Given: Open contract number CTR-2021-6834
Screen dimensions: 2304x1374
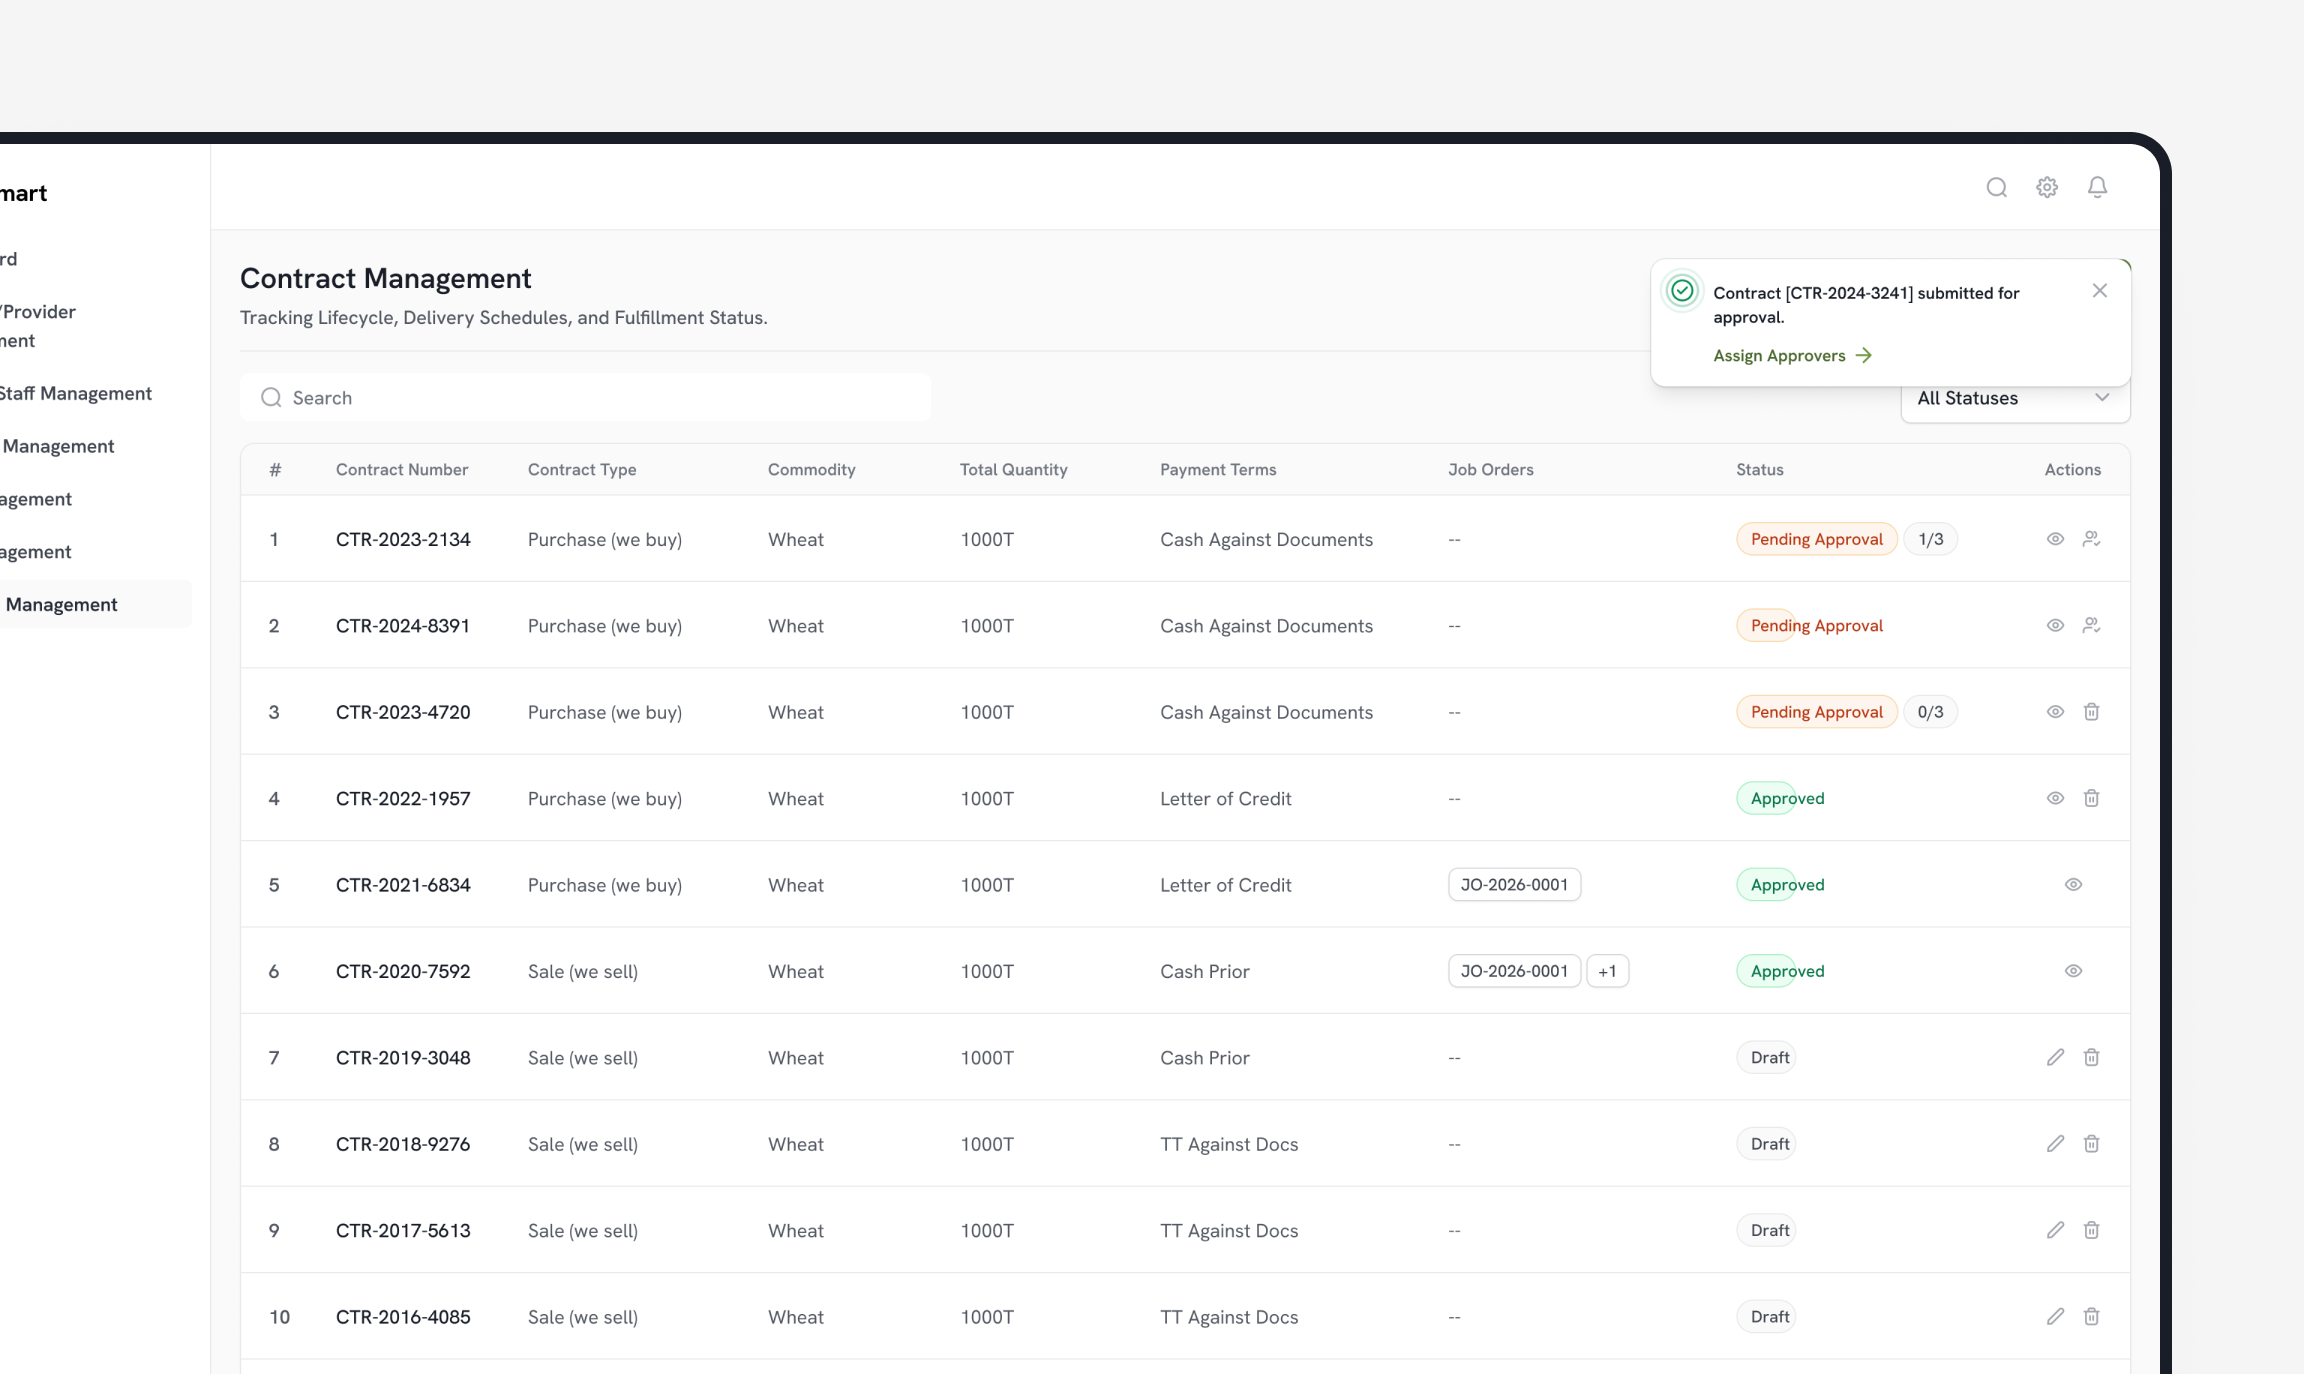Looking at the screenshot, I should click(x=403, y=885).
